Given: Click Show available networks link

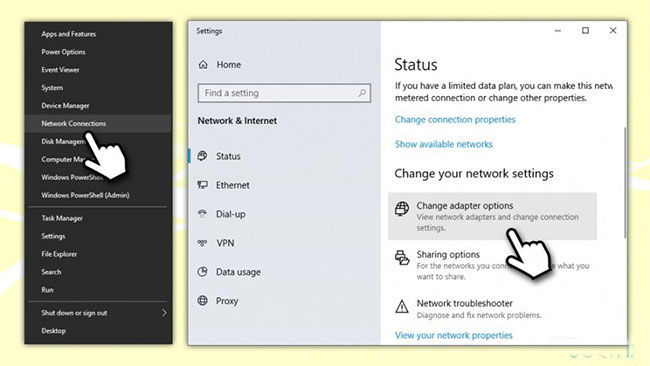Looking at the screenshot, I should (x=444, y=144).
